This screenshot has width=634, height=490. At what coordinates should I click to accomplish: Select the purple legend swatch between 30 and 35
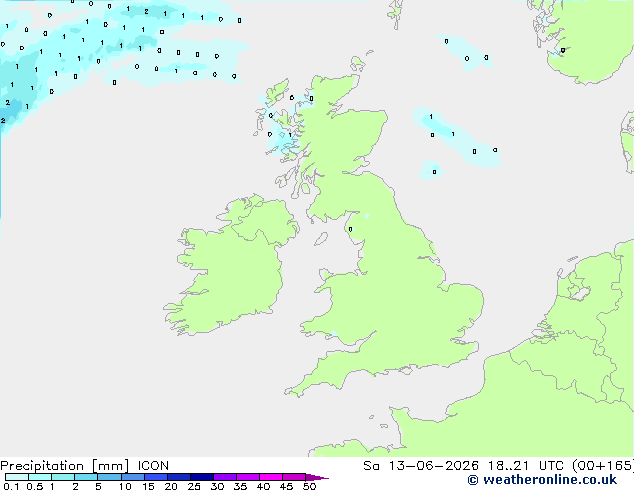(x=225, y=477)
